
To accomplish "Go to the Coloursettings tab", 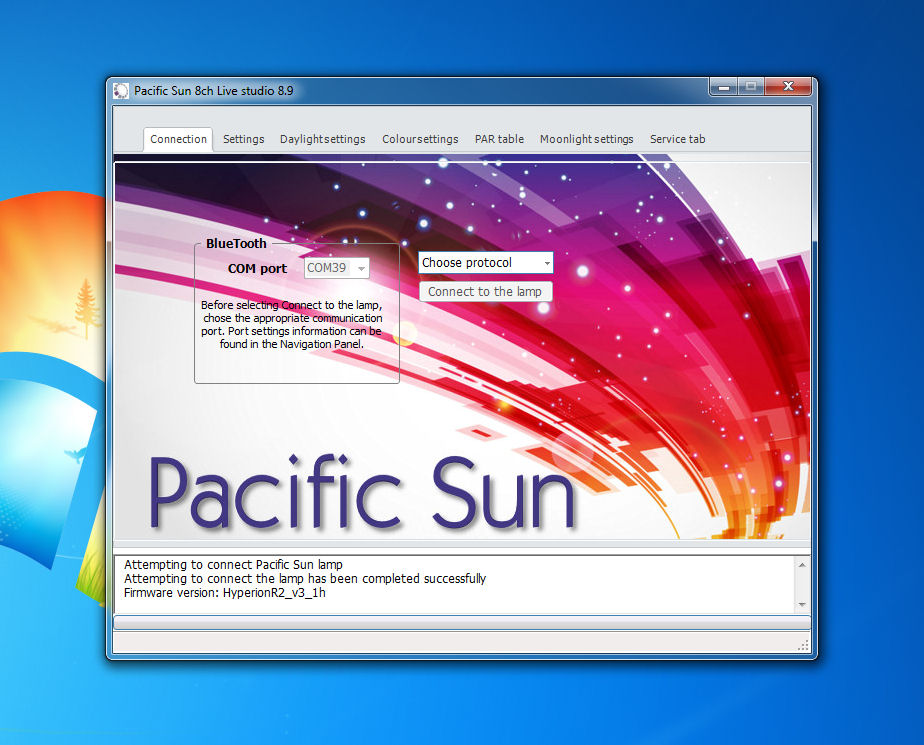I will pyautogui.click(x=420, y=139).
